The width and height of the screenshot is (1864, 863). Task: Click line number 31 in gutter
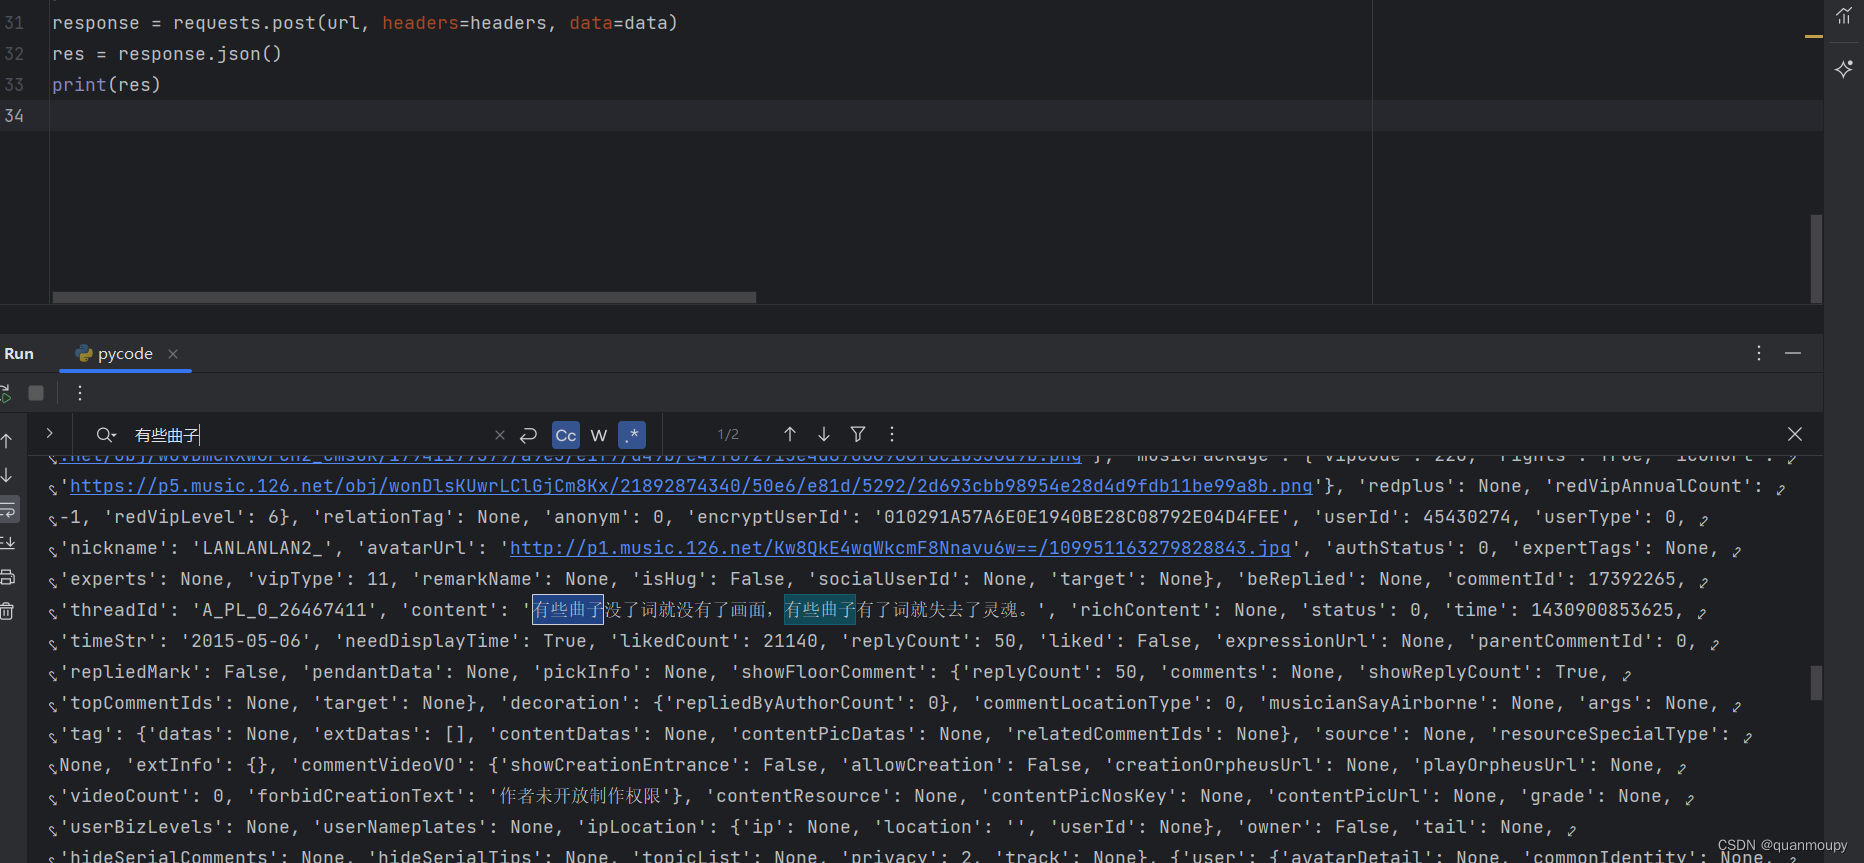[14, 23]
